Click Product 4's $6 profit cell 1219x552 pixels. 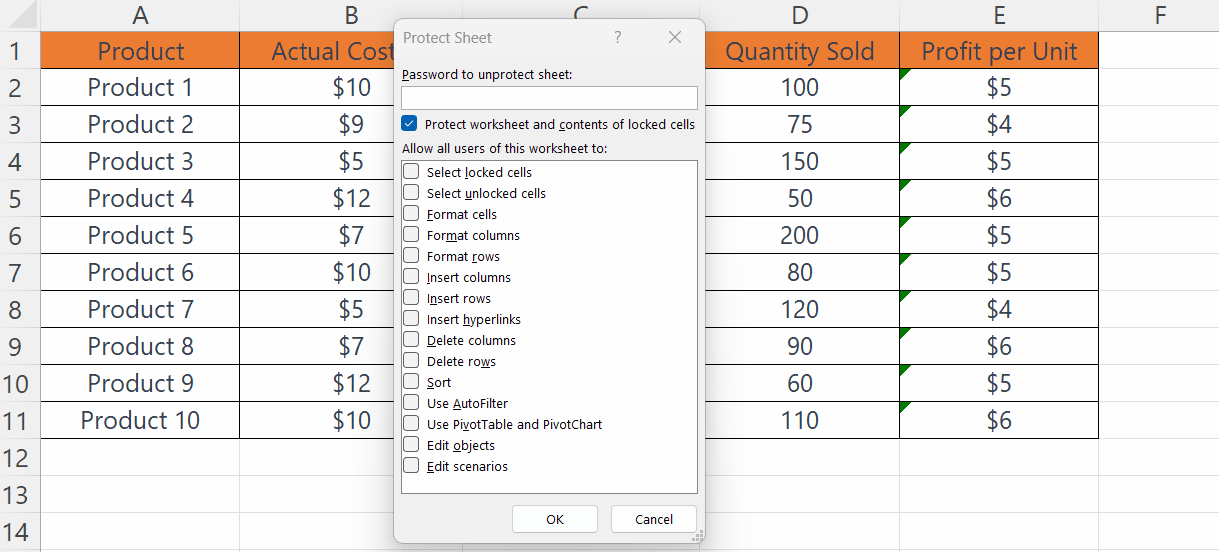tap(999, 199)
